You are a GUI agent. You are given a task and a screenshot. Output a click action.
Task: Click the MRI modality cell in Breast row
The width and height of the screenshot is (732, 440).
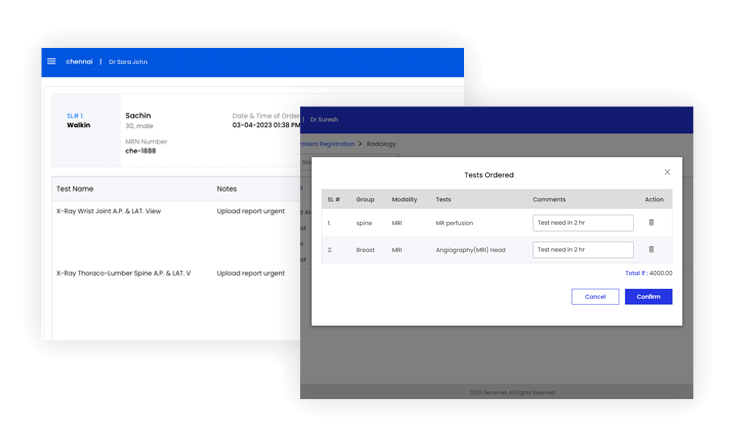[397, 250]
